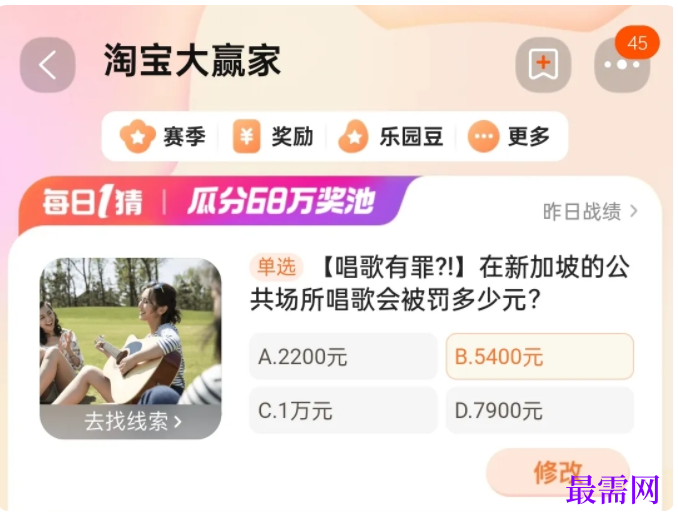
Task: Open the 赛季 tab label
Action: pos(184,137)
